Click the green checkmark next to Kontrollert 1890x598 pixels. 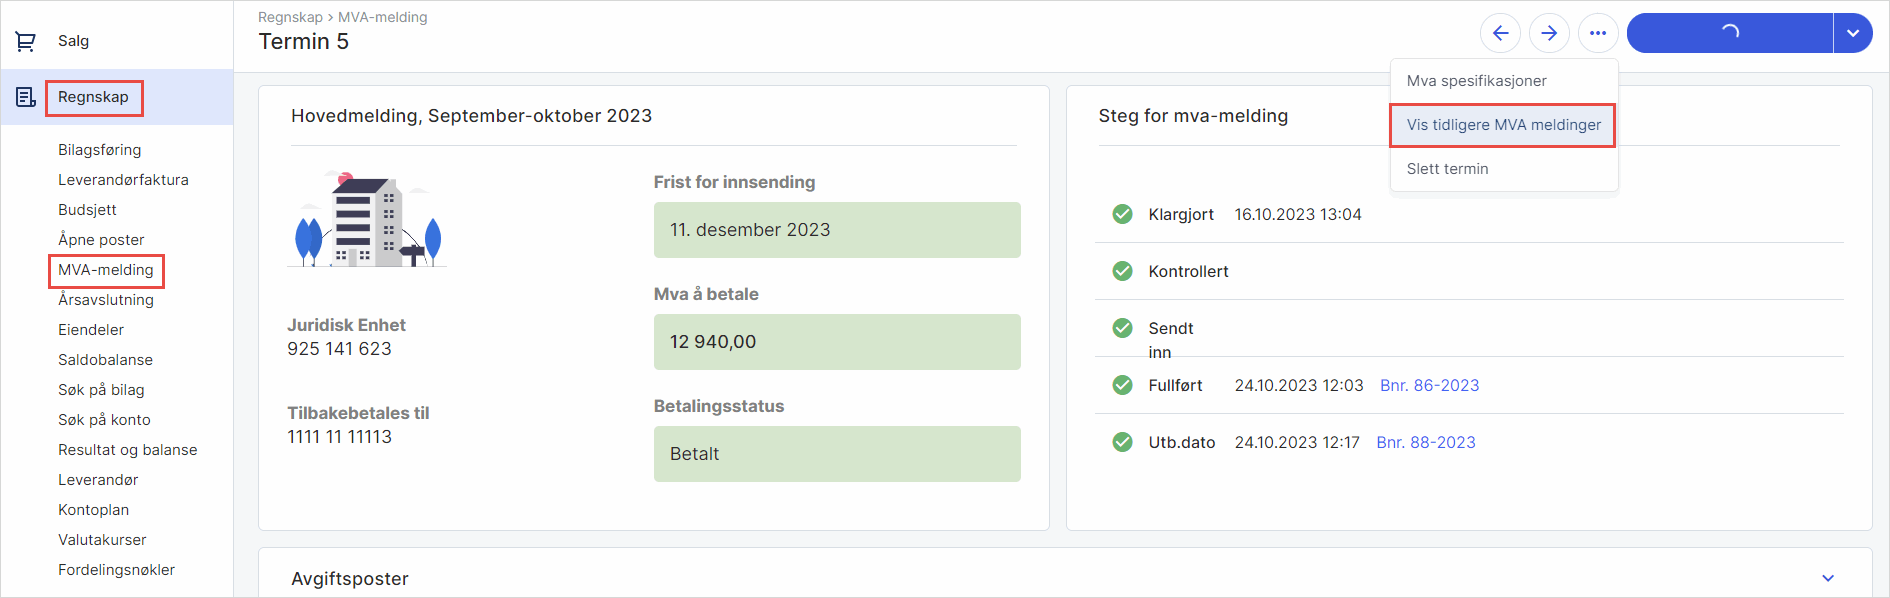click(x=1123, y=271)
